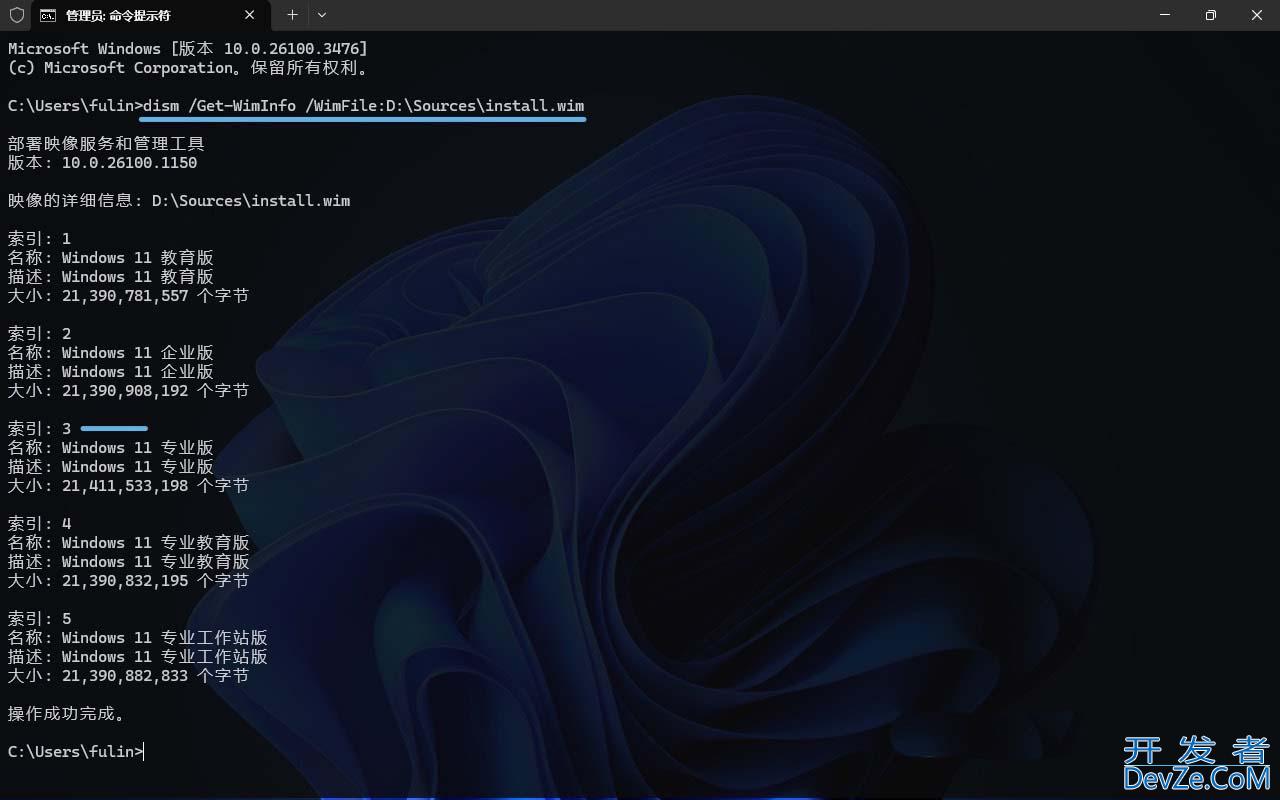The image size is (1280, 800).
Task: Select the 管理员: 命令提示符 tab
Action: (x=151, y=16)
